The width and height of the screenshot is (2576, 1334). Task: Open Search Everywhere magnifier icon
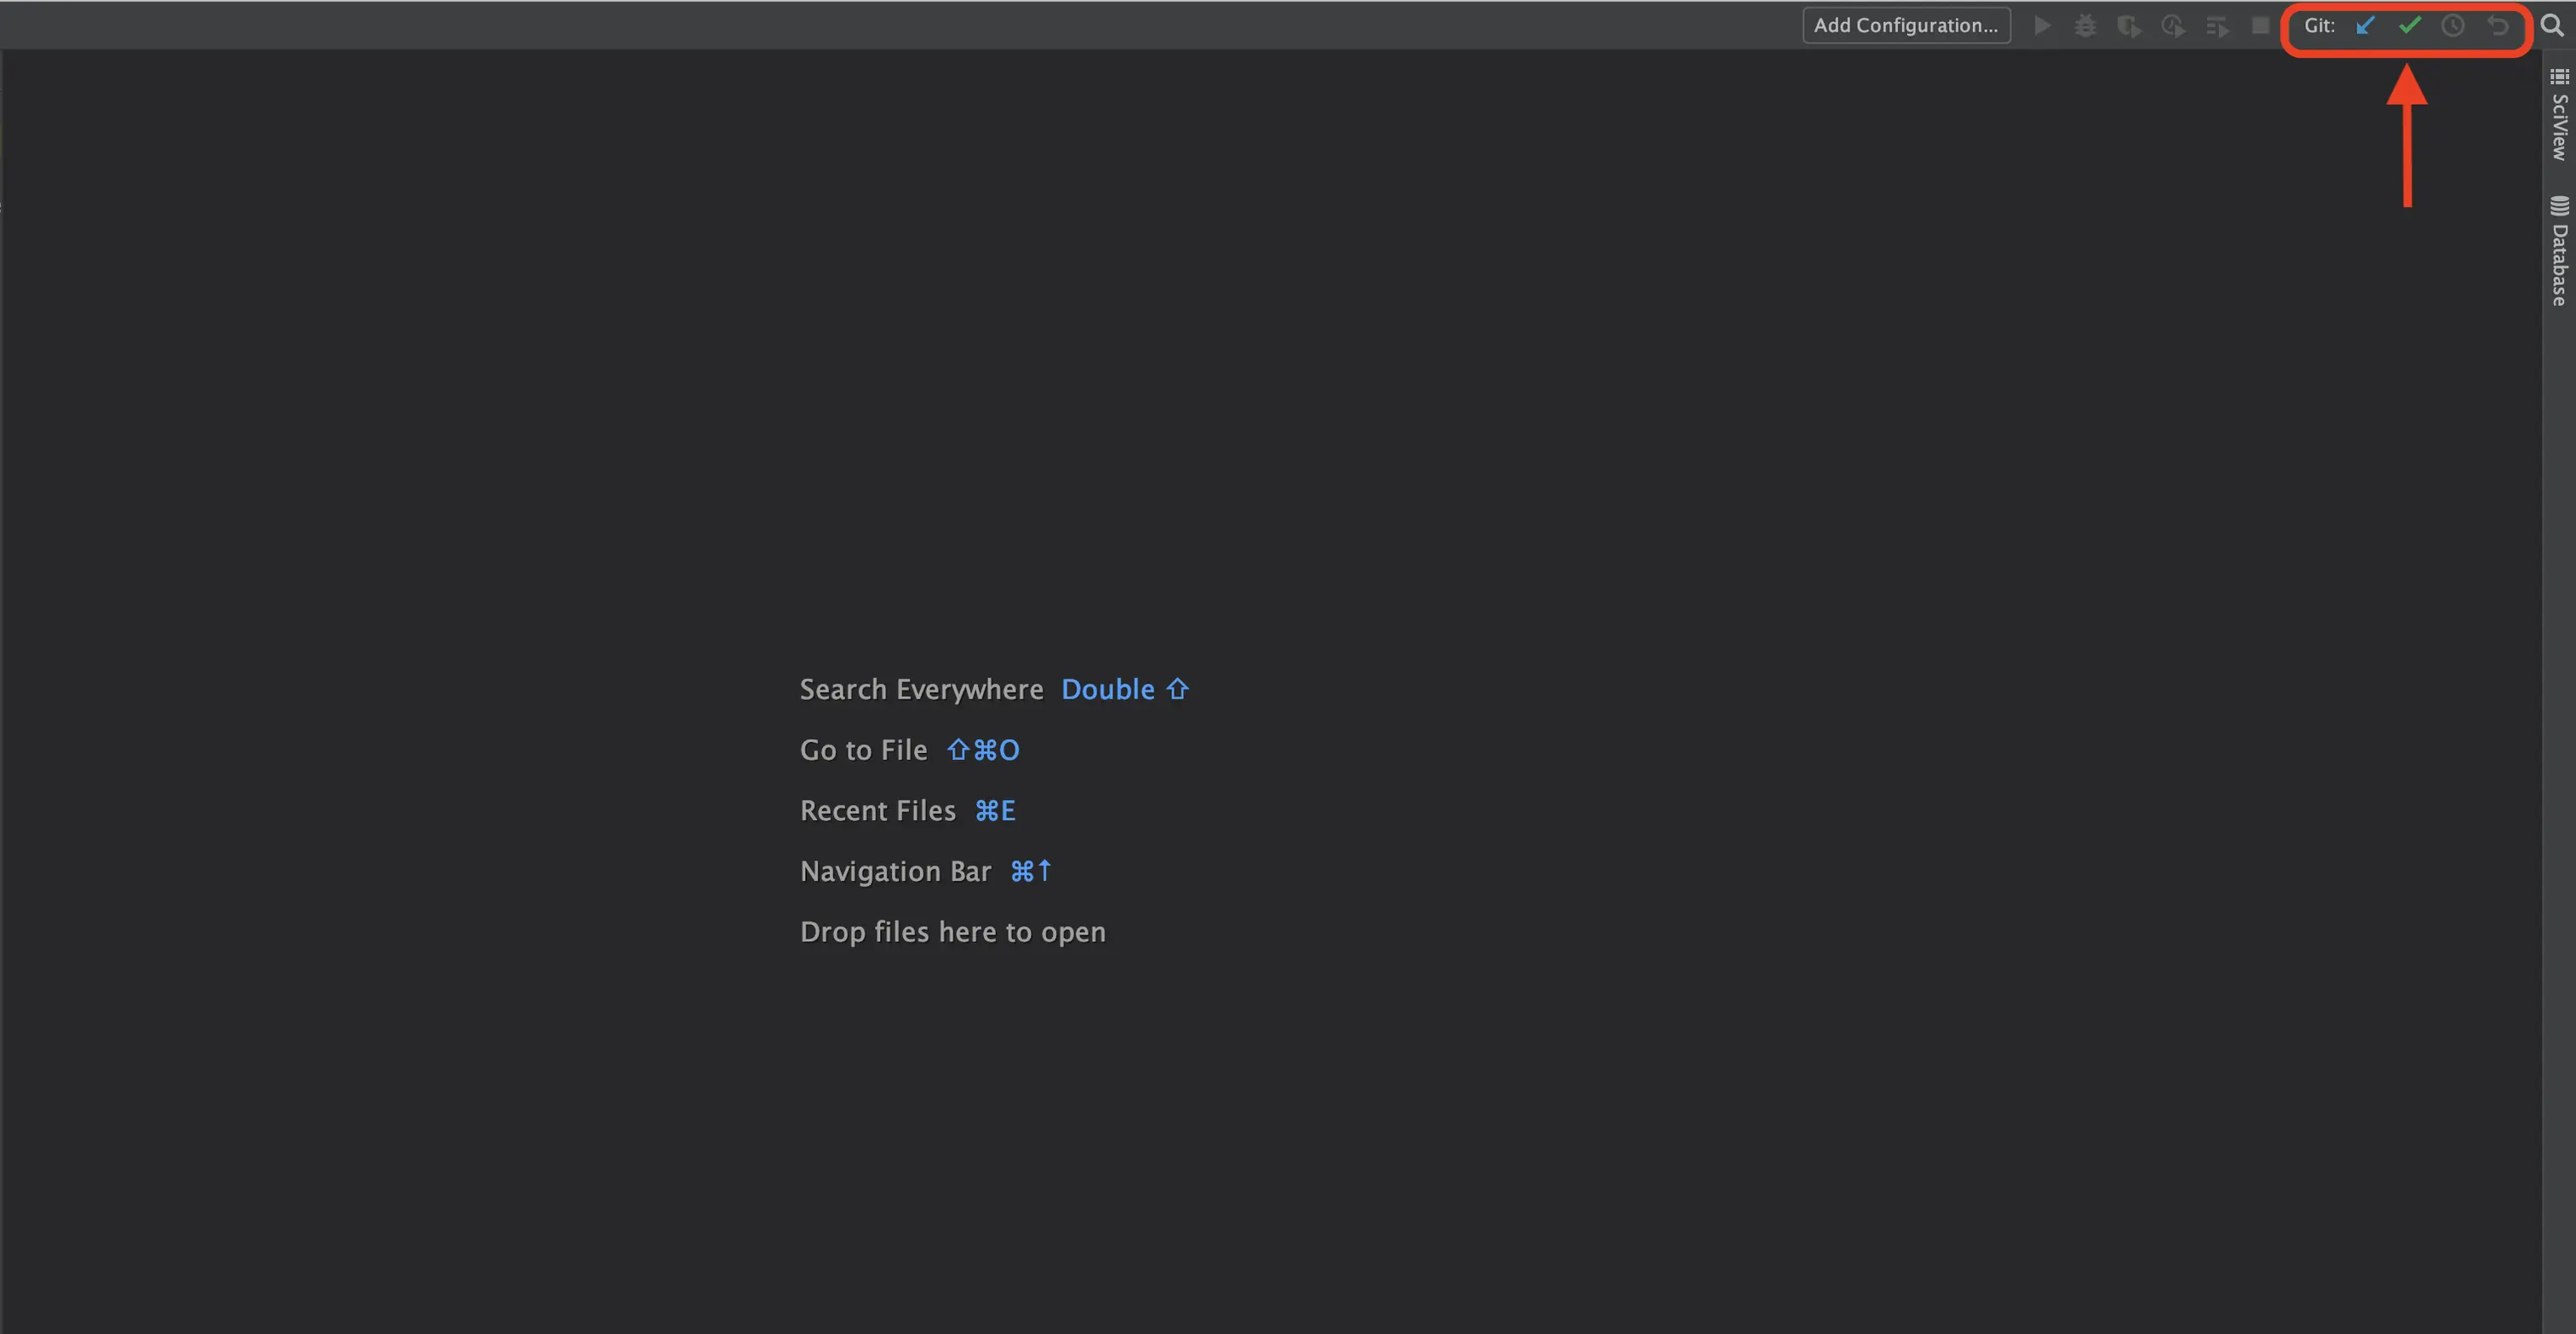click(x=2552, y=26)
